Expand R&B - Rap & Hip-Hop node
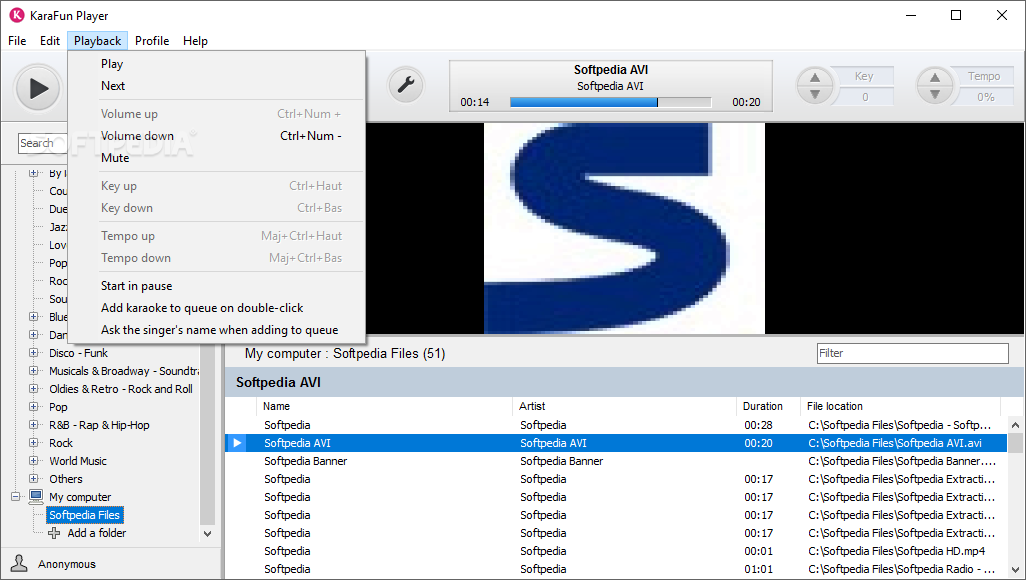The image size is (1026, 580). (x=33, y=425)
